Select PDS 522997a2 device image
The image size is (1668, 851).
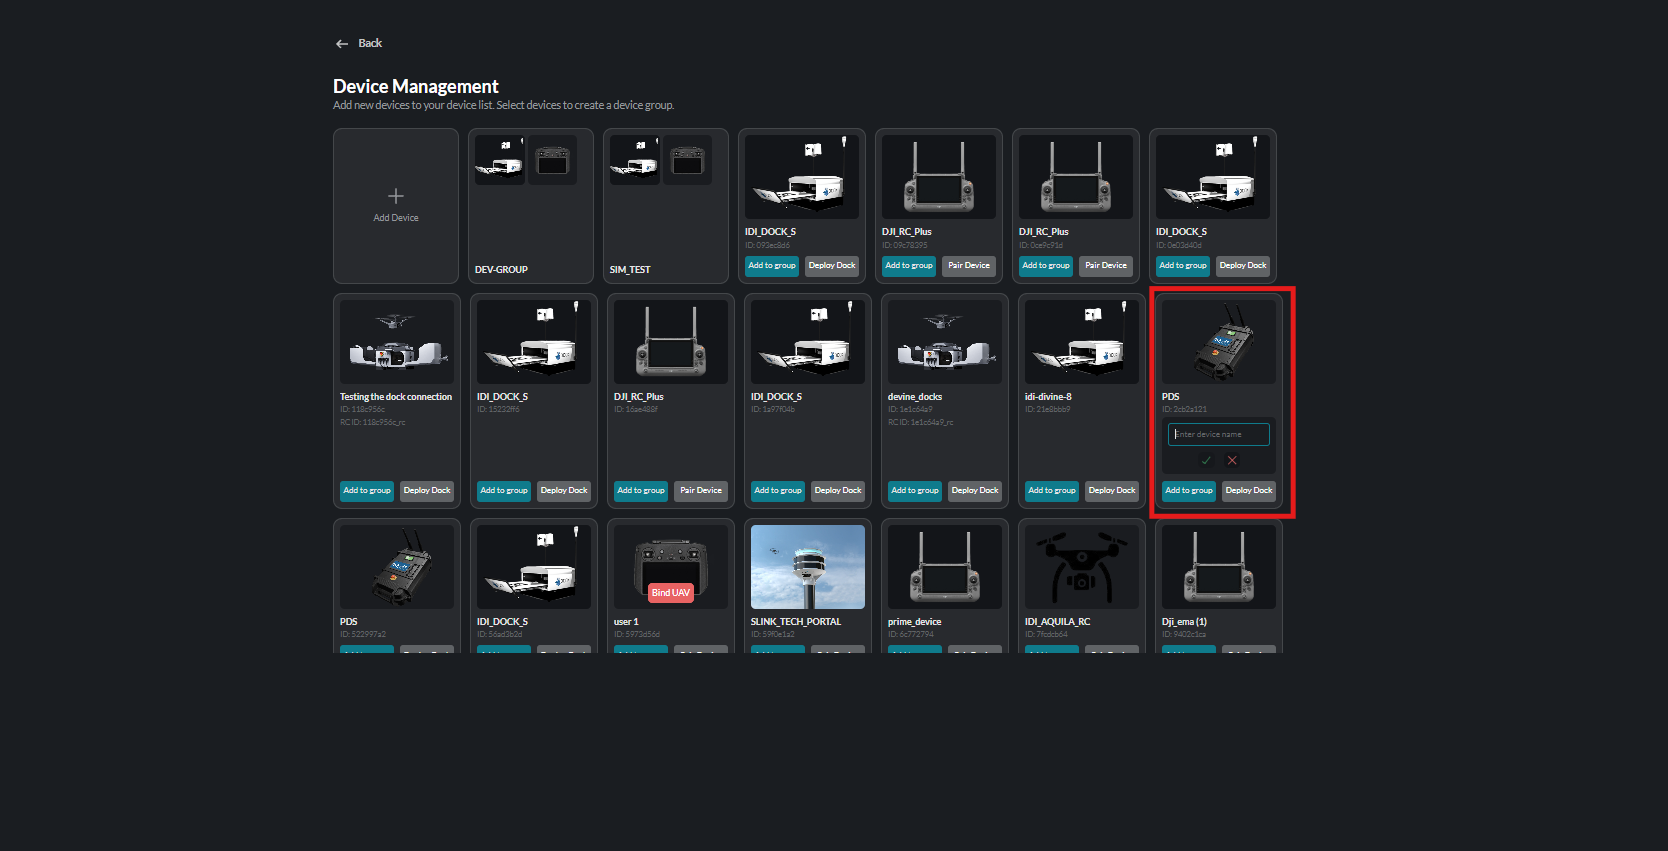pyautogui.click(x=397, y=567)
